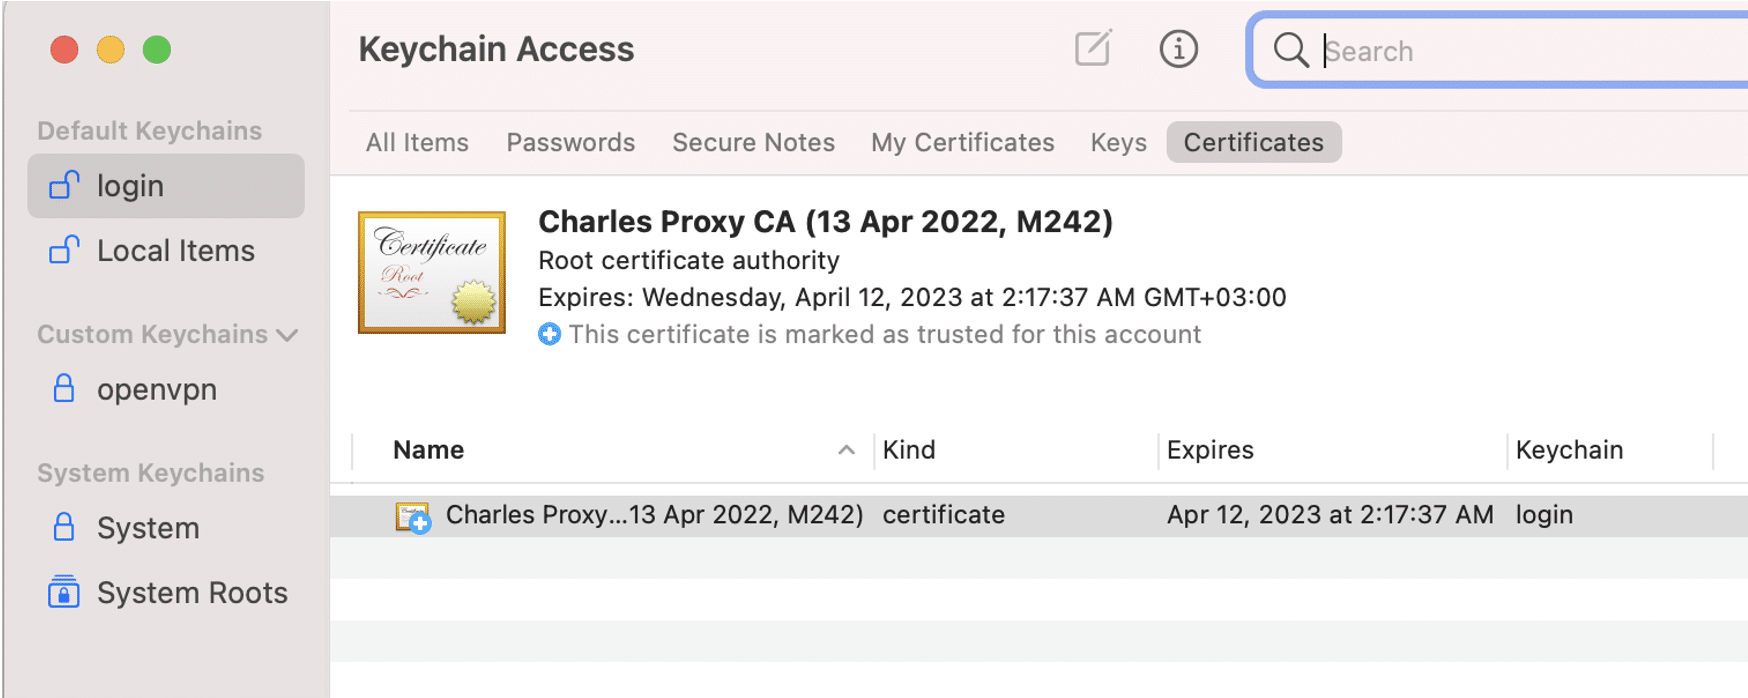This screenshot has height=698, width=1748.
Task: Click the new item compose icon
Action: [1092, 49]
